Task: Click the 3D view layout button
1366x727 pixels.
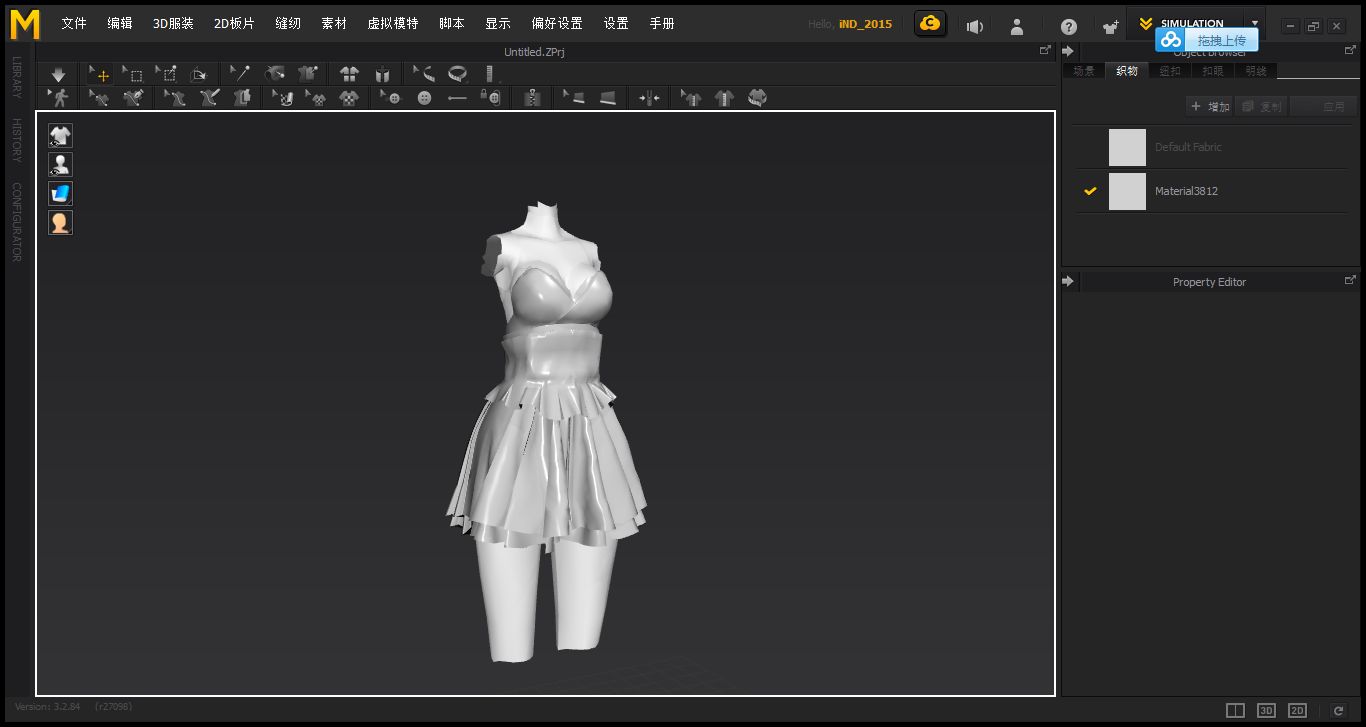Action: (1266, 710)
